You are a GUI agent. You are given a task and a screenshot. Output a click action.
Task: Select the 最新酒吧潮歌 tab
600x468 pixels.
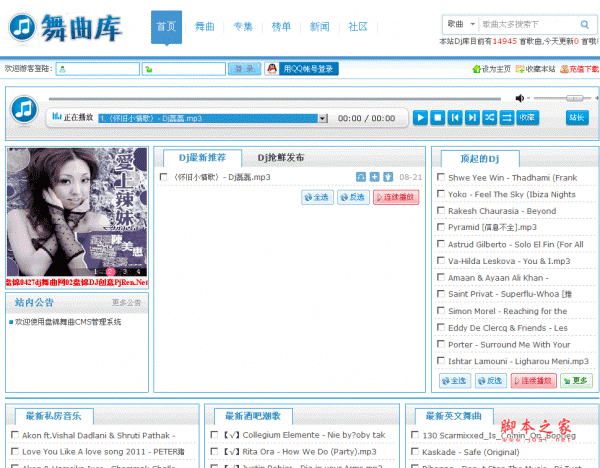(253, 416)
